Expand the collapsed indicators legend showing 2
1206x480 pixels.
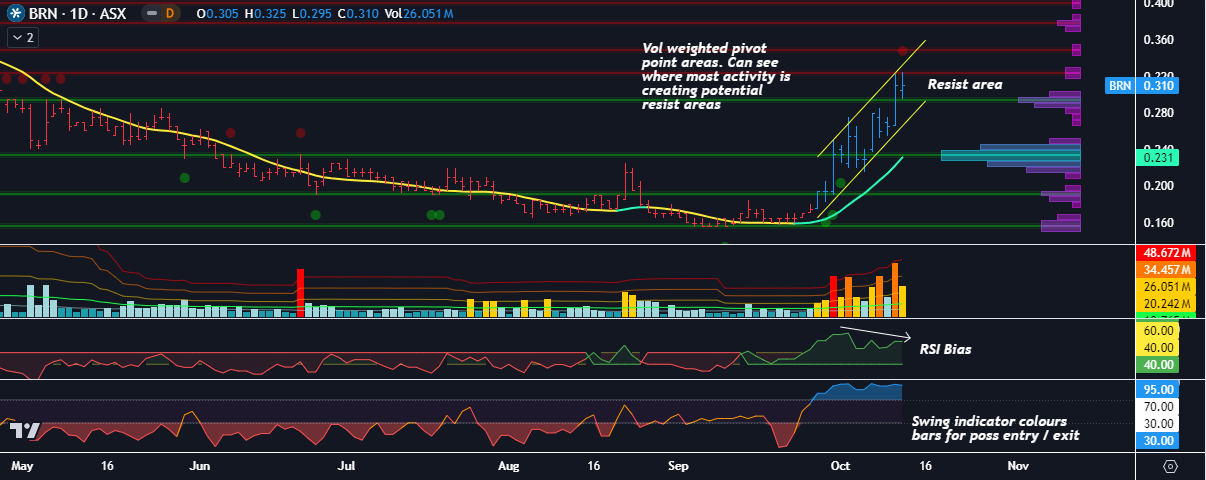pyautogui.click(x=22, y=38)
